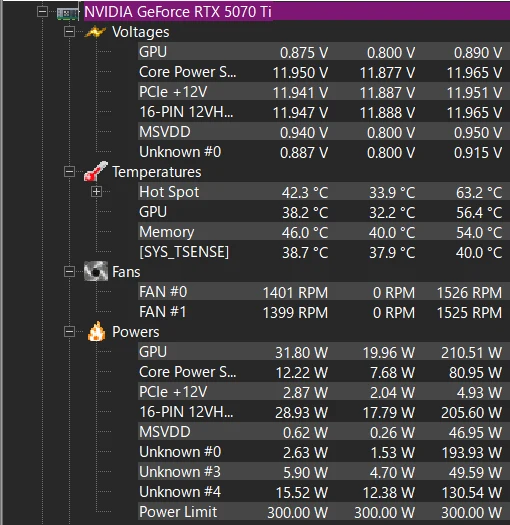
Task: Select the Powers category label
Action: pyautogui.click(x=136, y=332)
